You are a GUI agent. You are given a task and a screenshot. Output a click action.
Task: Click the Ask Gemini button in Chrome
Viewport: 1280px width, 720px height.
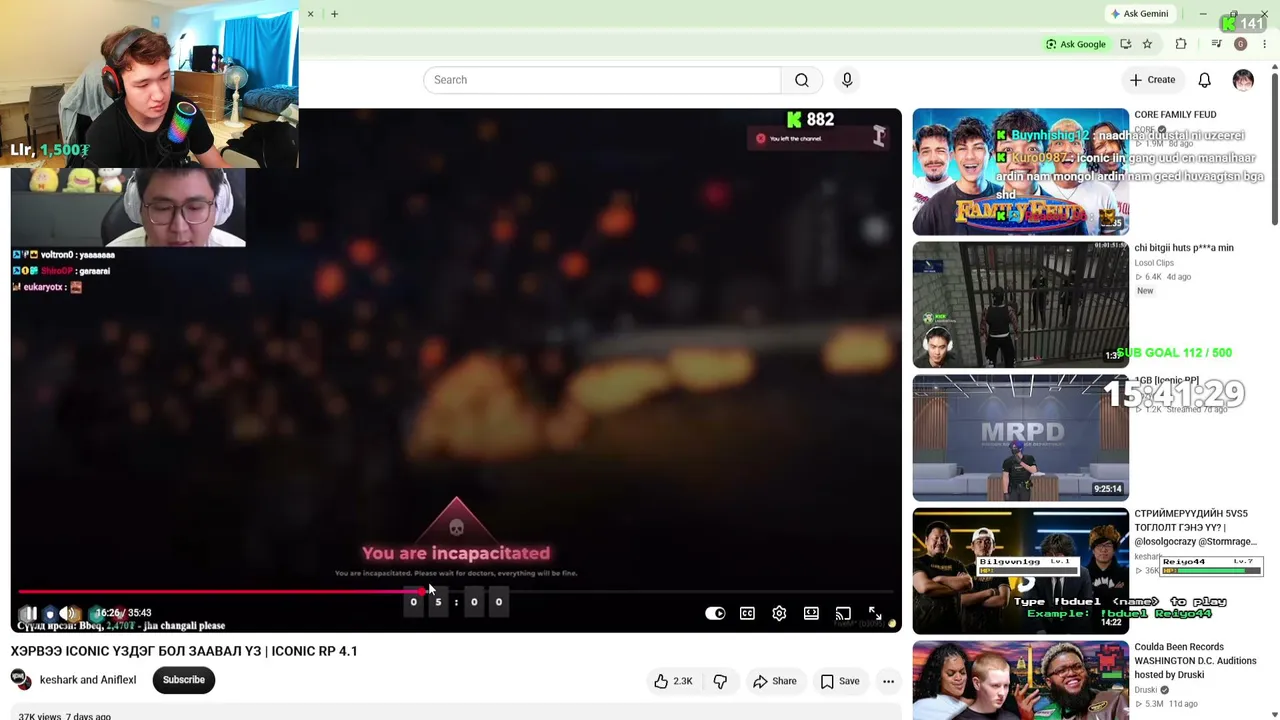1139,14
